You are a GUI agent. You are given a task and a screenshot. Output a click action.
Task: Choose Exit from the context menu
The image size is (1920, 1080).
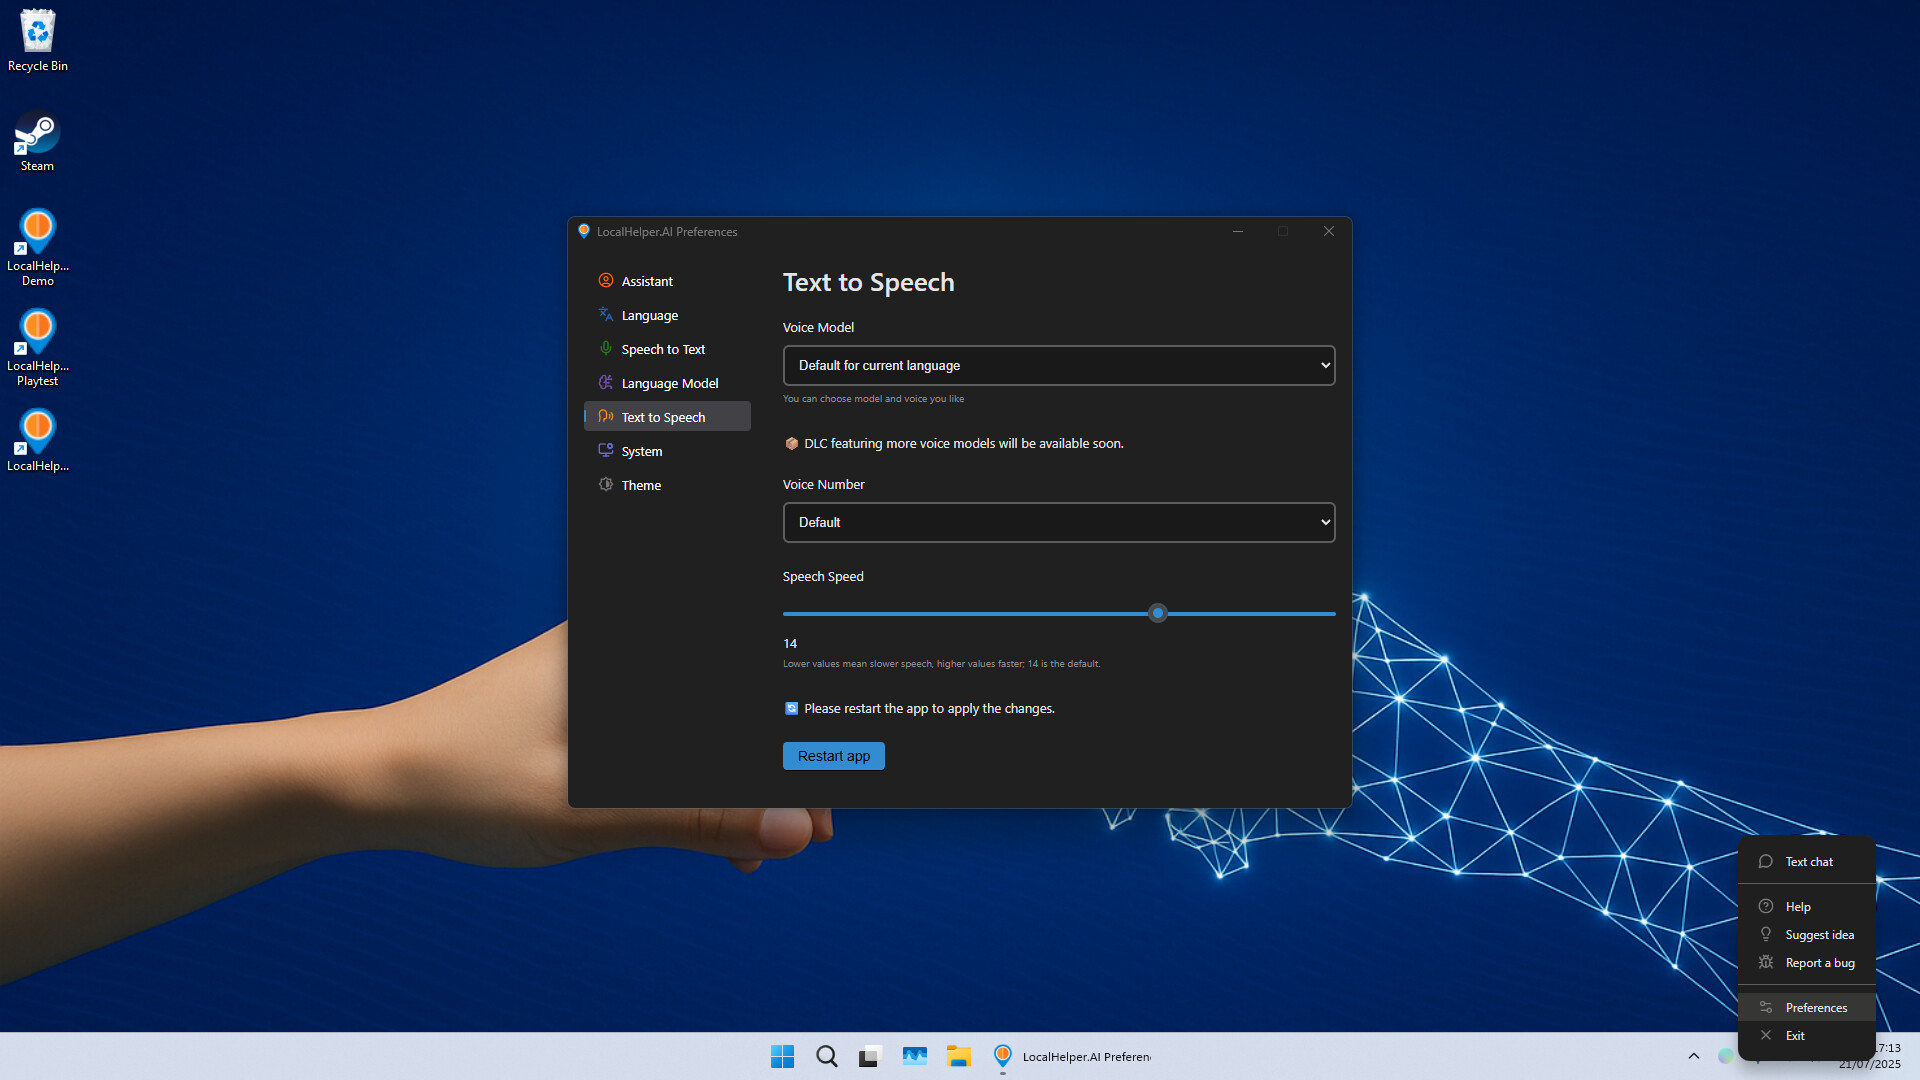click(x=1795, y=1035)
